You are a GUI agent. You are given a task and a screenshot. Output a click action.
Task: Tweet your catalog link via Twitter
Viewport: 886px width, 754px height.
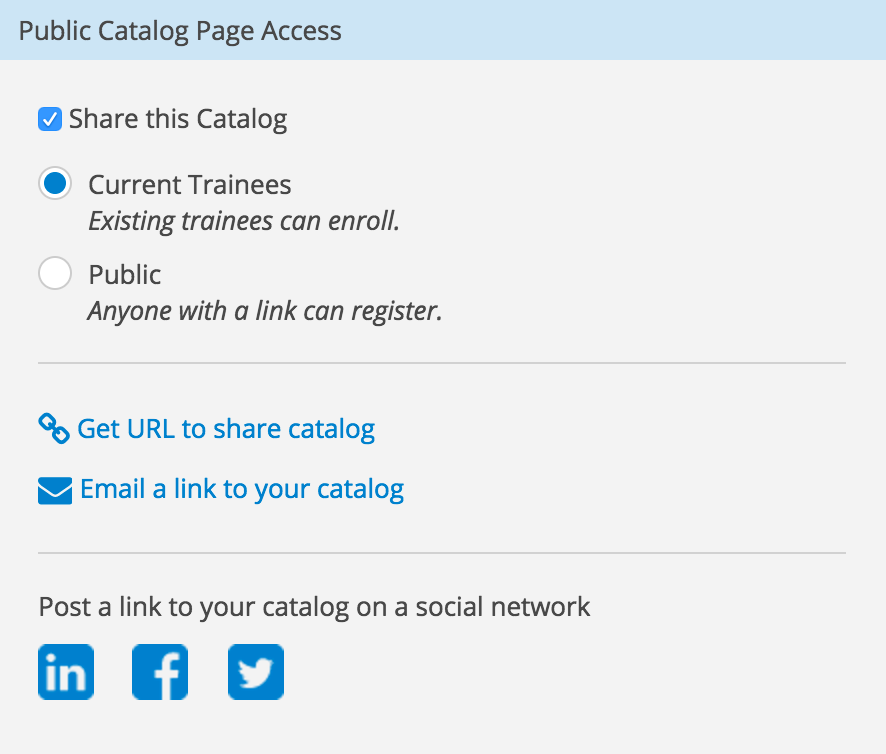(x=255, y=671)
